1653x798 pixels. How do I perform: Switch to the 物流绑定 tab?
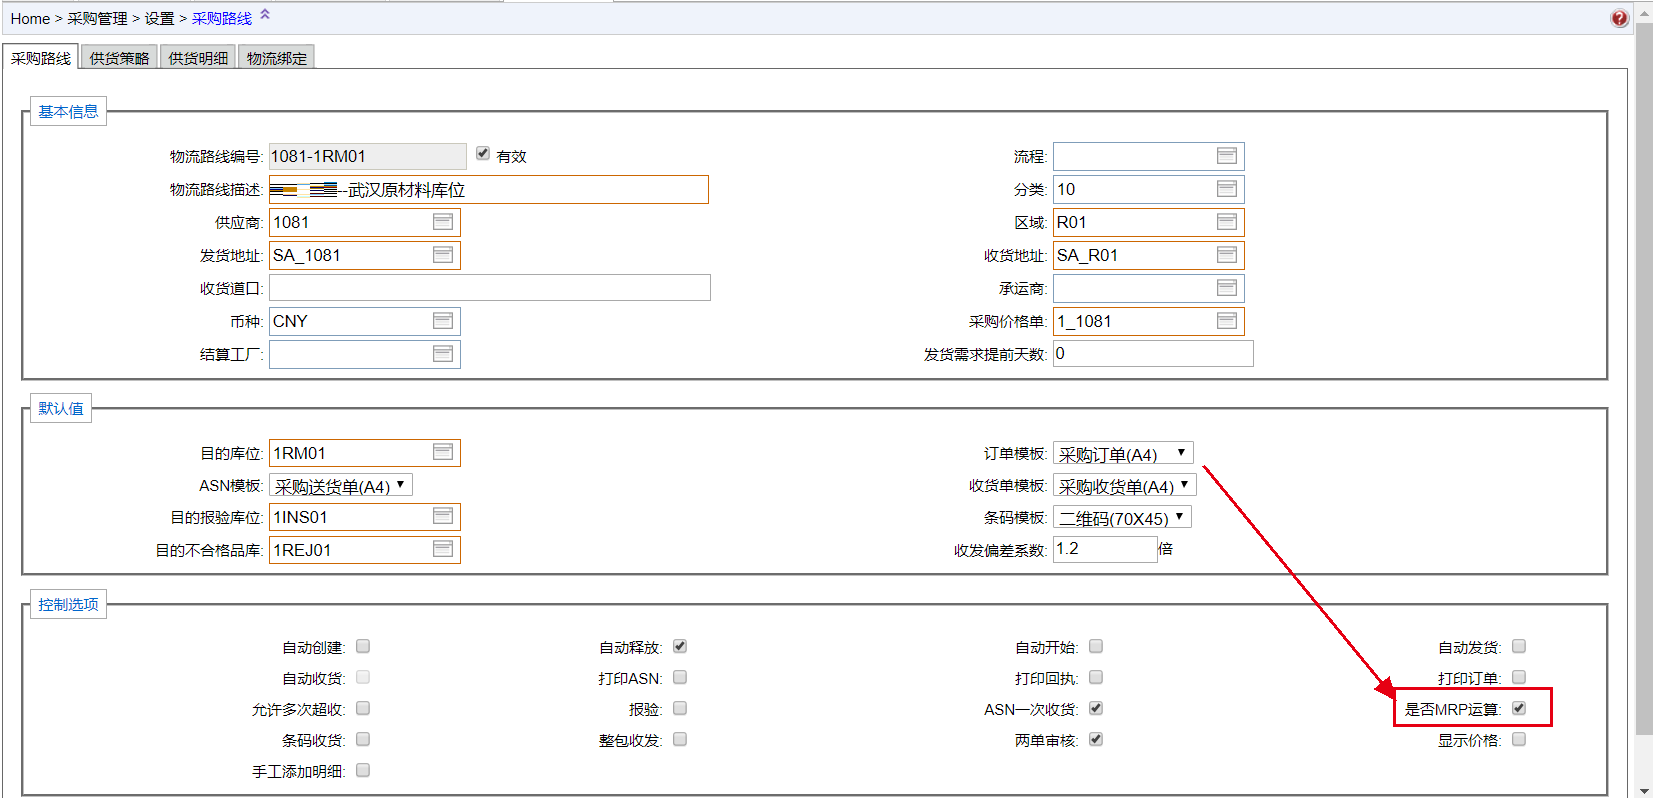277,58
